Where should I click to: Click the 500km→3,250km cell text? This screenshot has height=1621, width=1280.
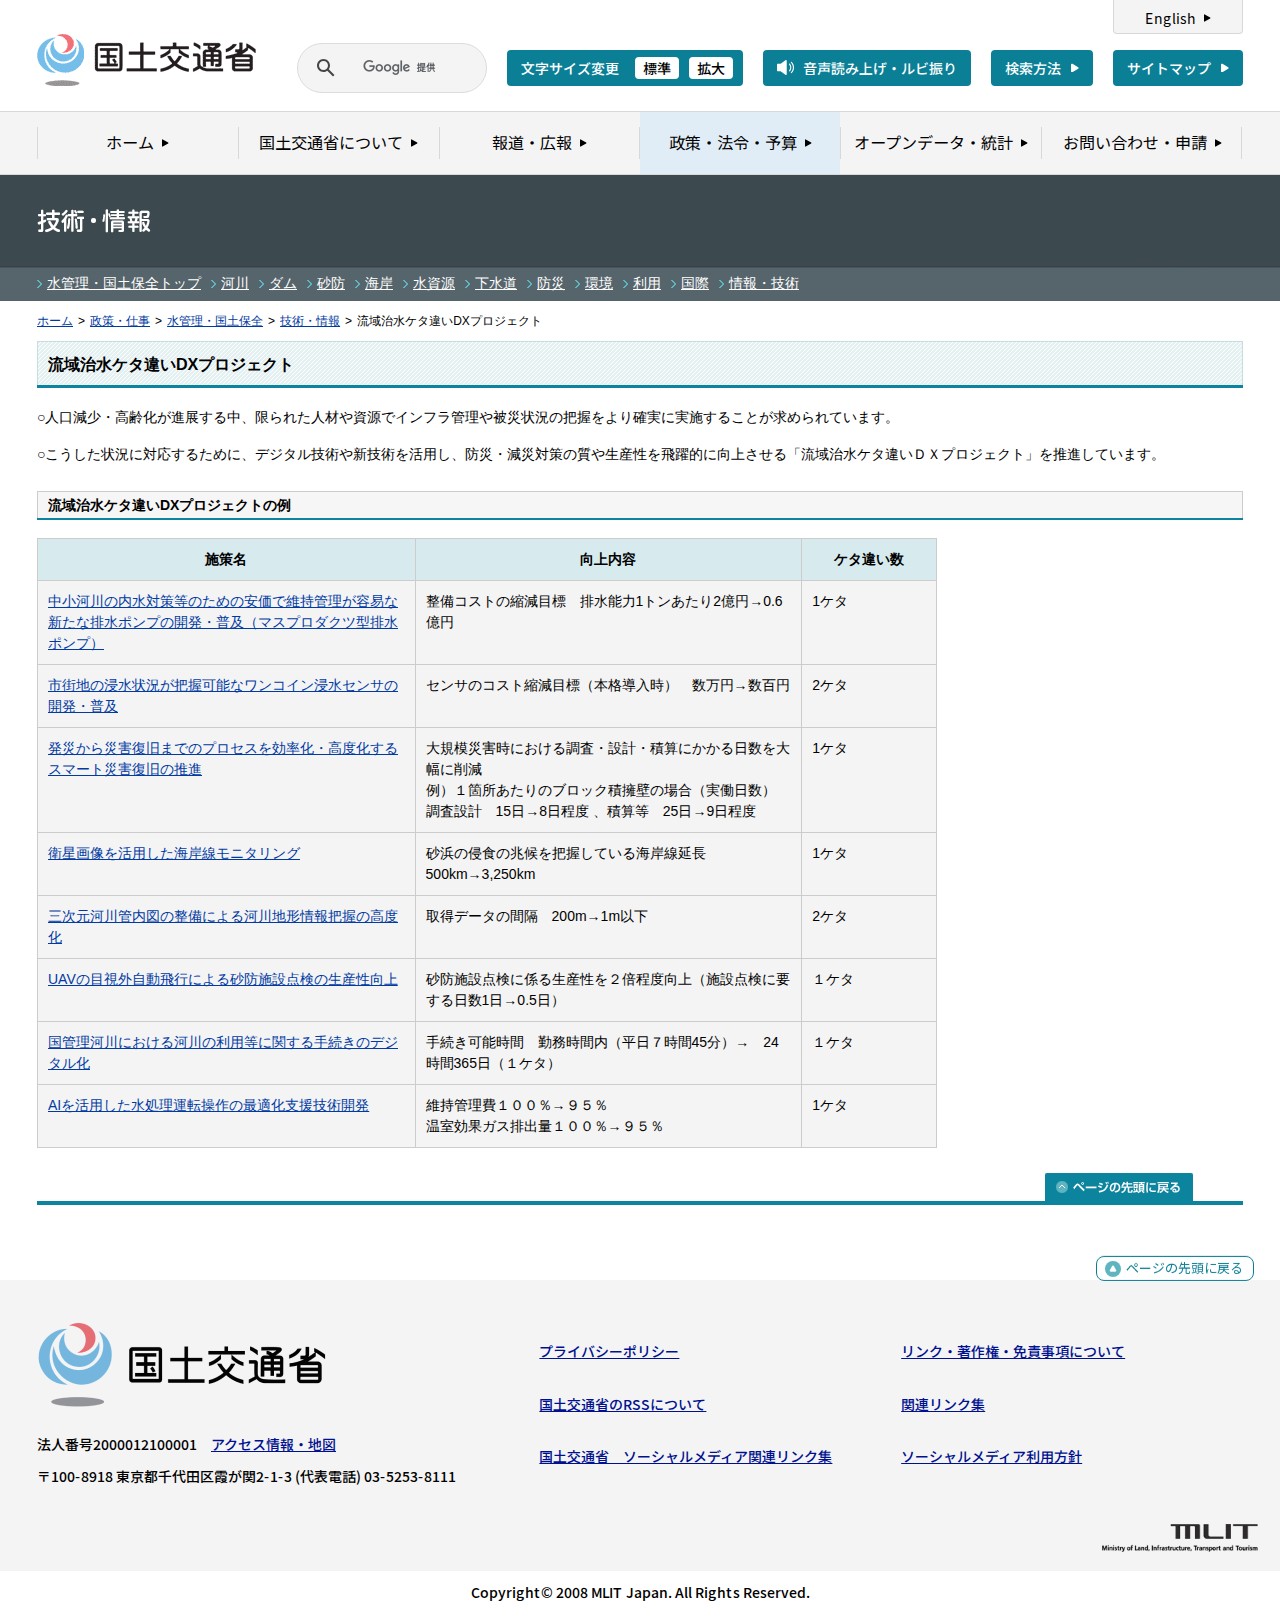480,875
